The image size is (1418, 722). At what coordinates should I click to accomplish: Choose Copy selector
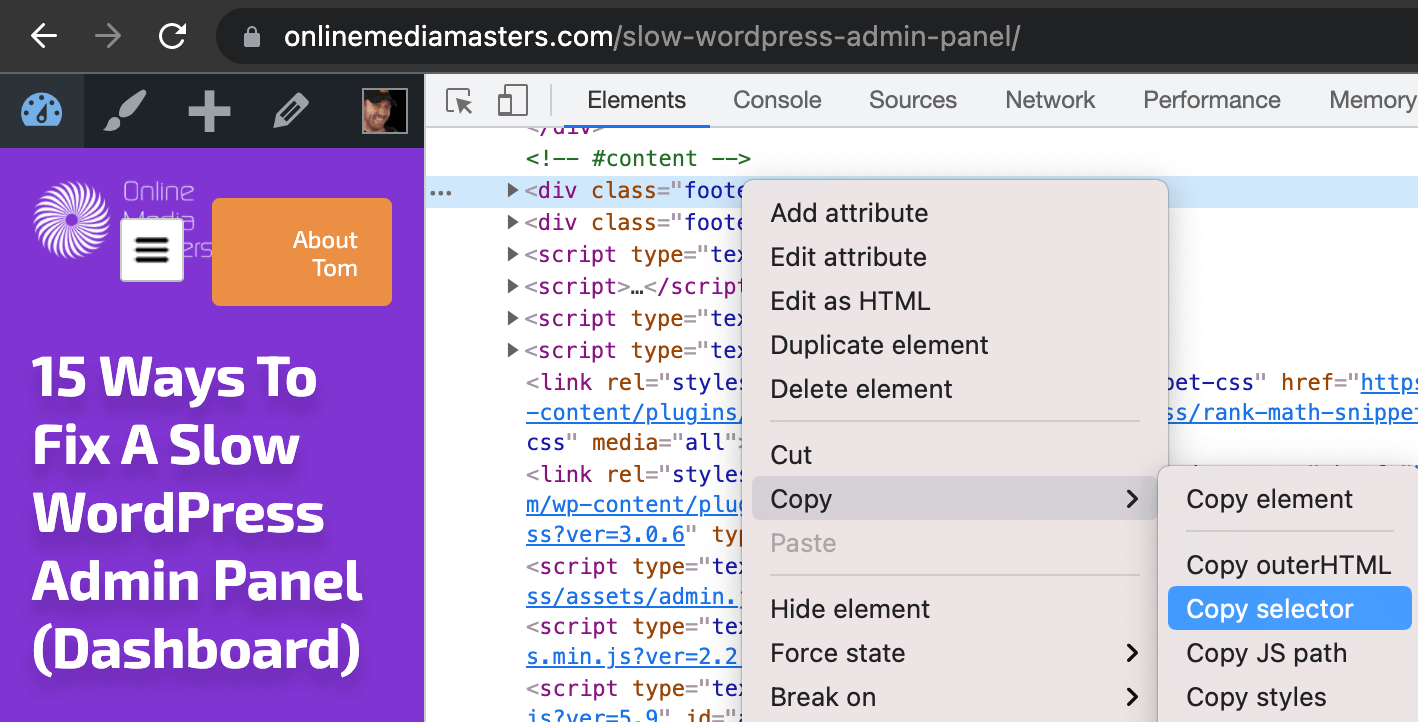(1290, 609)
